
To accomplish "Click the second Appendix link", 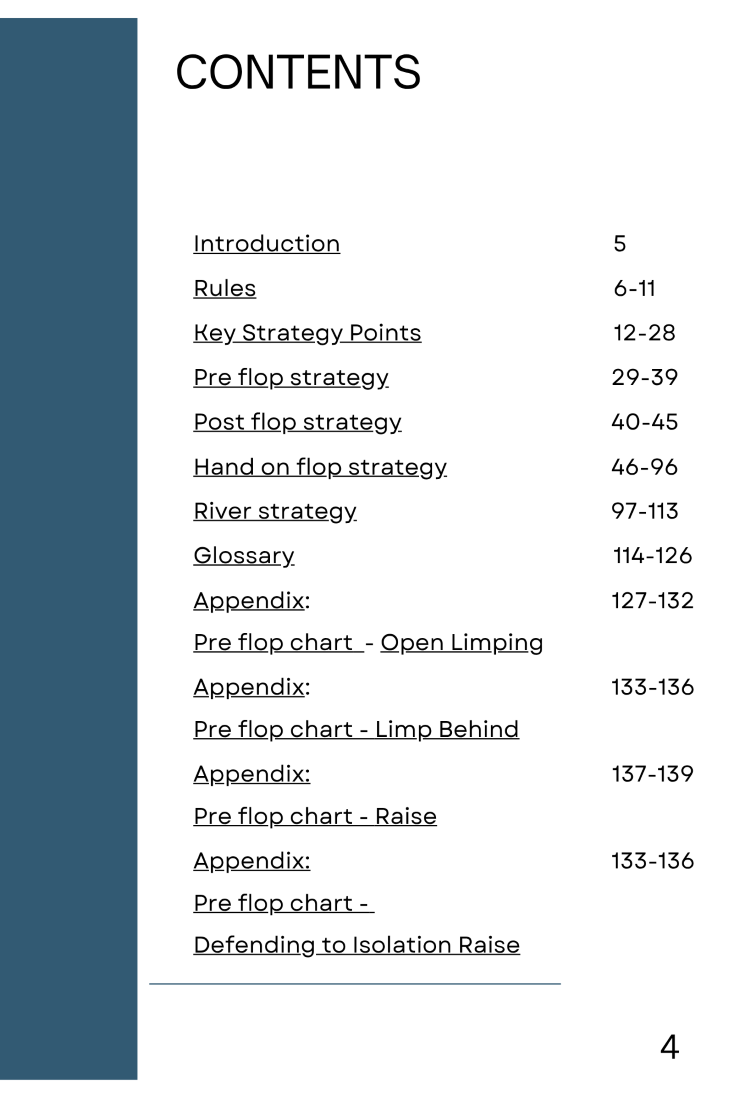I will [250, 688].
